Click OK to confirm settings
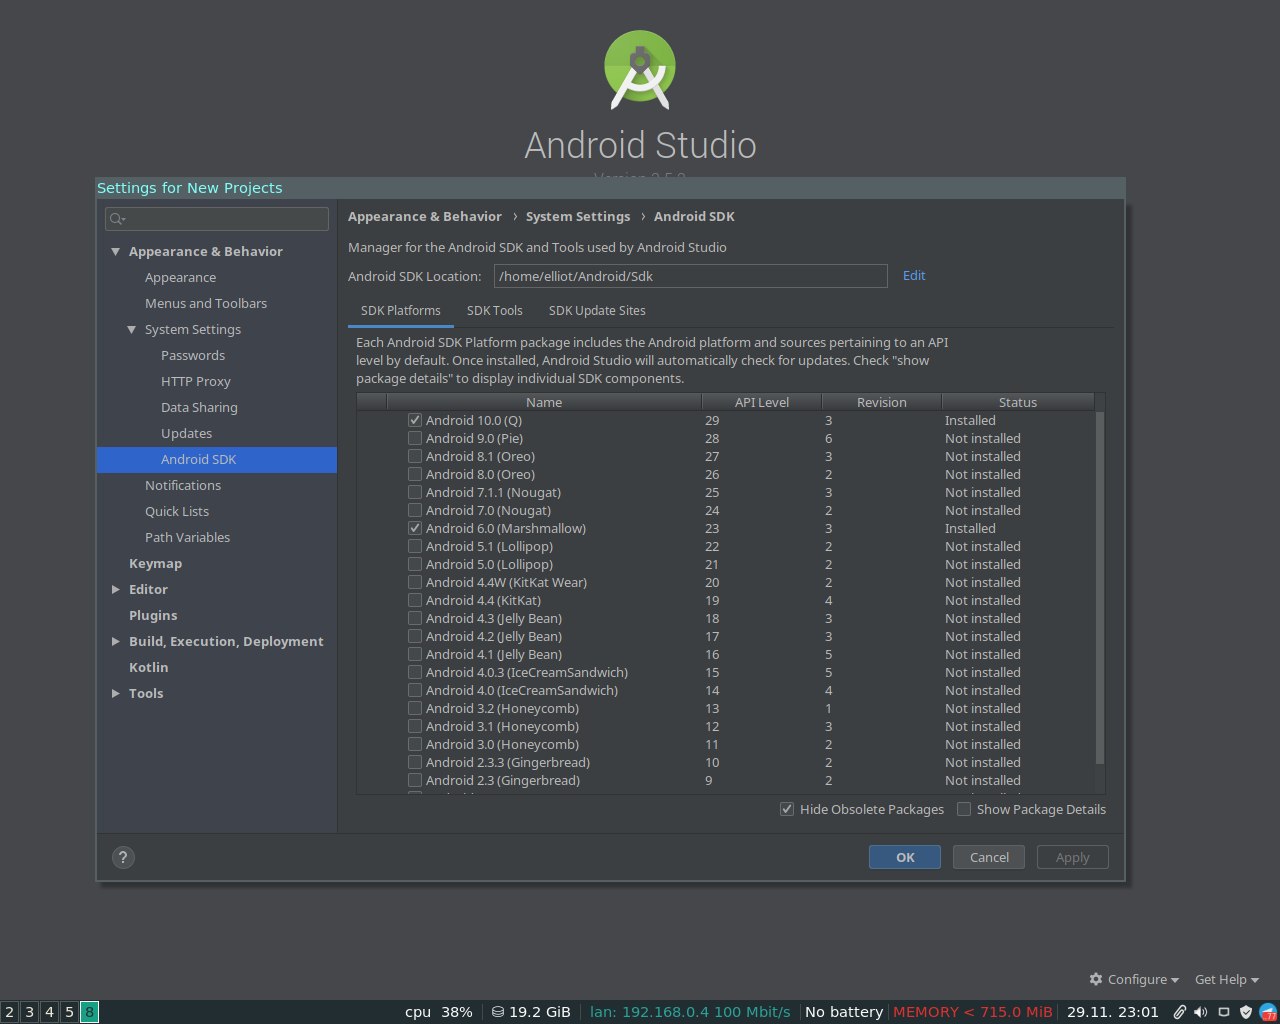The height and width of the screenshot is (1024, 1280). pos(905,857)
